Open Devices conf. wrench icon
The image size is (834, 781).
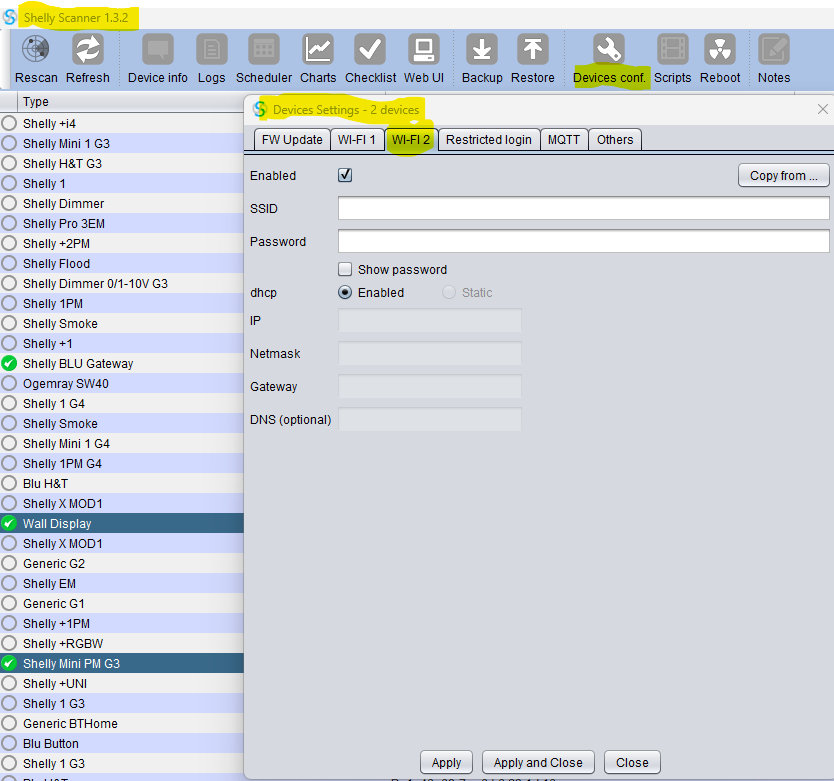pos(609,49)
